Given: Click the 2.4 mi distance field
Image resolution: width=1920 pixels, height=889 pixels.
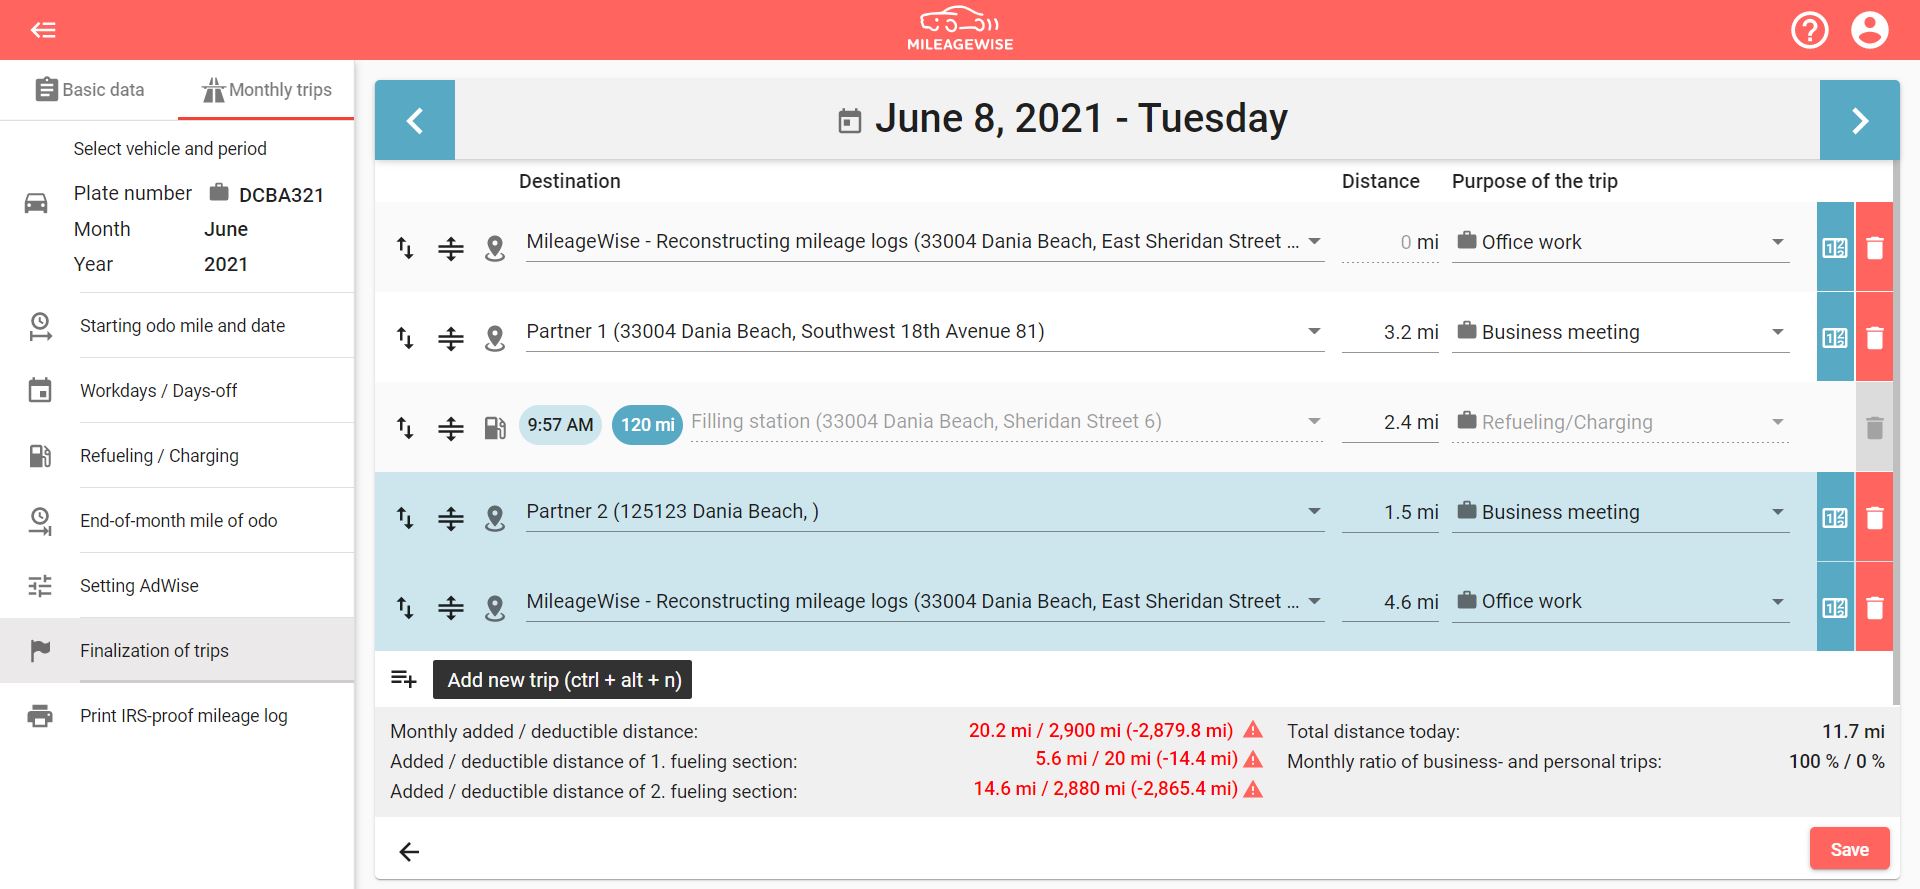Looking at the screenshot, I should (1390, 422).
